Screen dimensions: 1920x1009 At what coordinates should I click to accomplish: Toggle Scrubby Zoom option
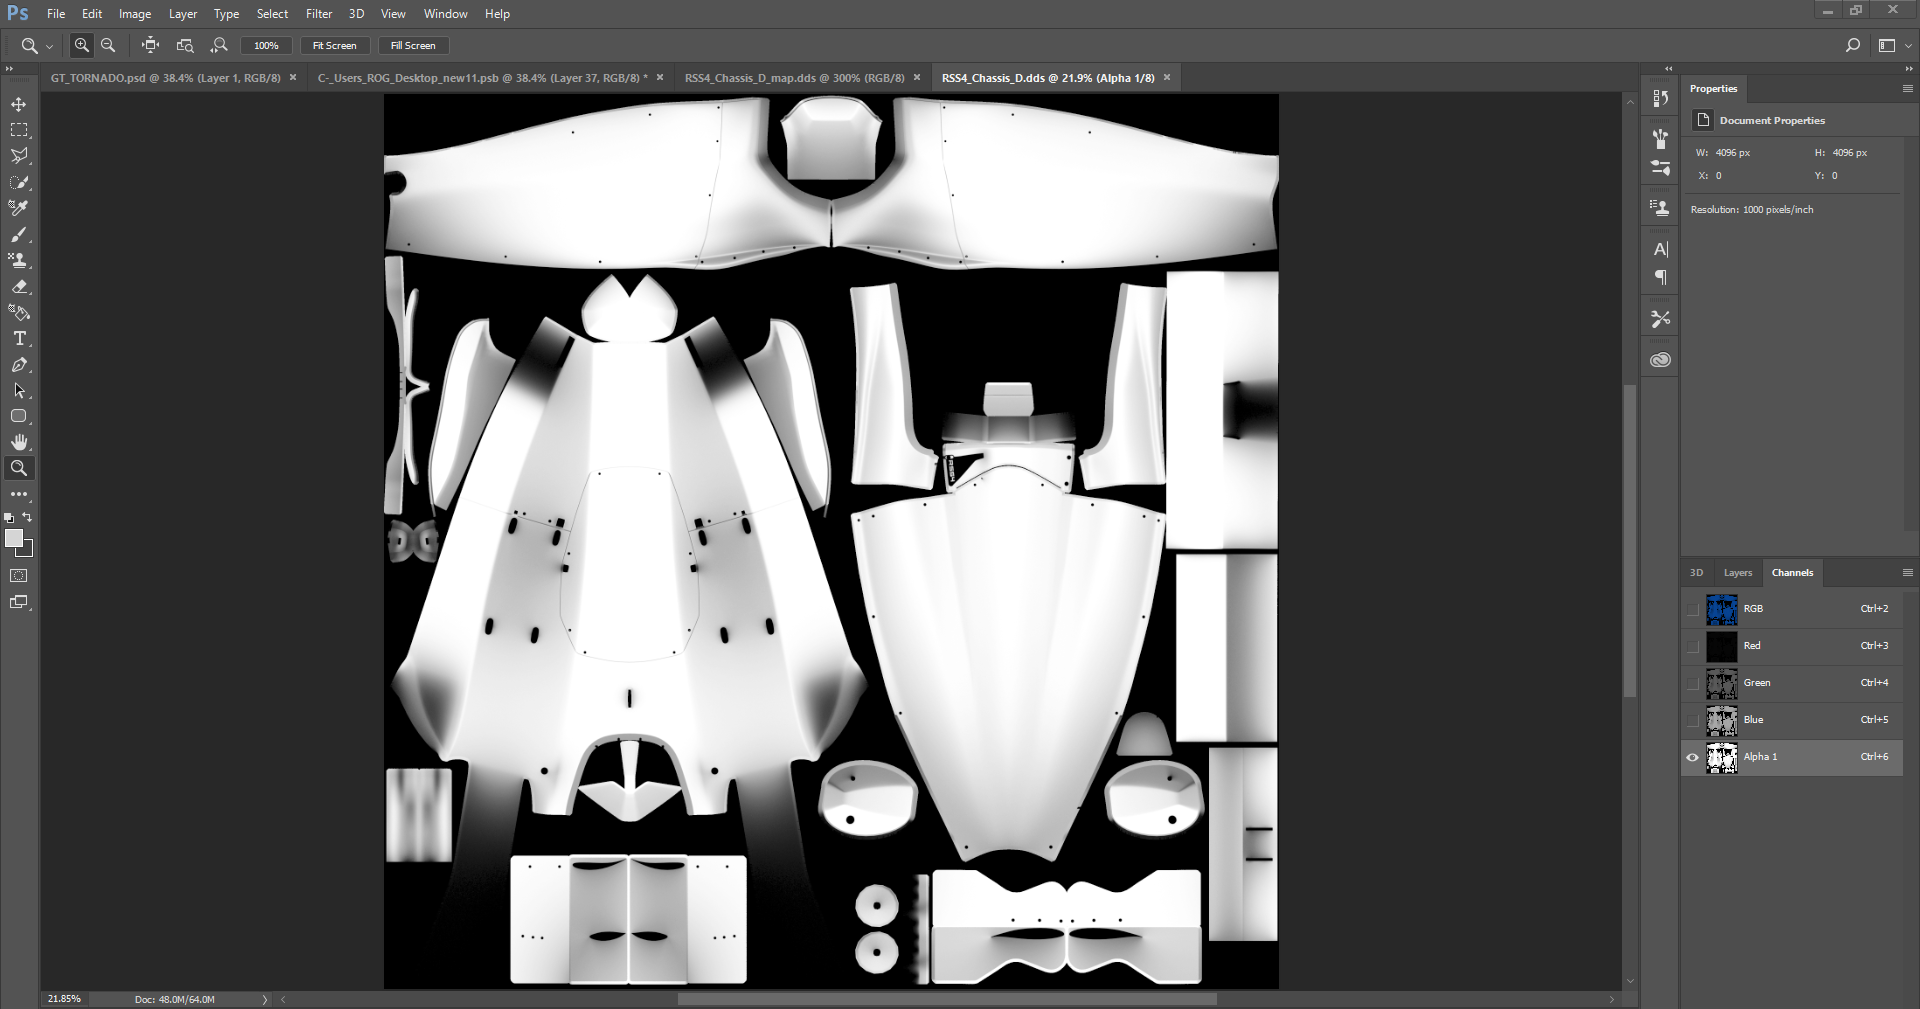[219, 45]
